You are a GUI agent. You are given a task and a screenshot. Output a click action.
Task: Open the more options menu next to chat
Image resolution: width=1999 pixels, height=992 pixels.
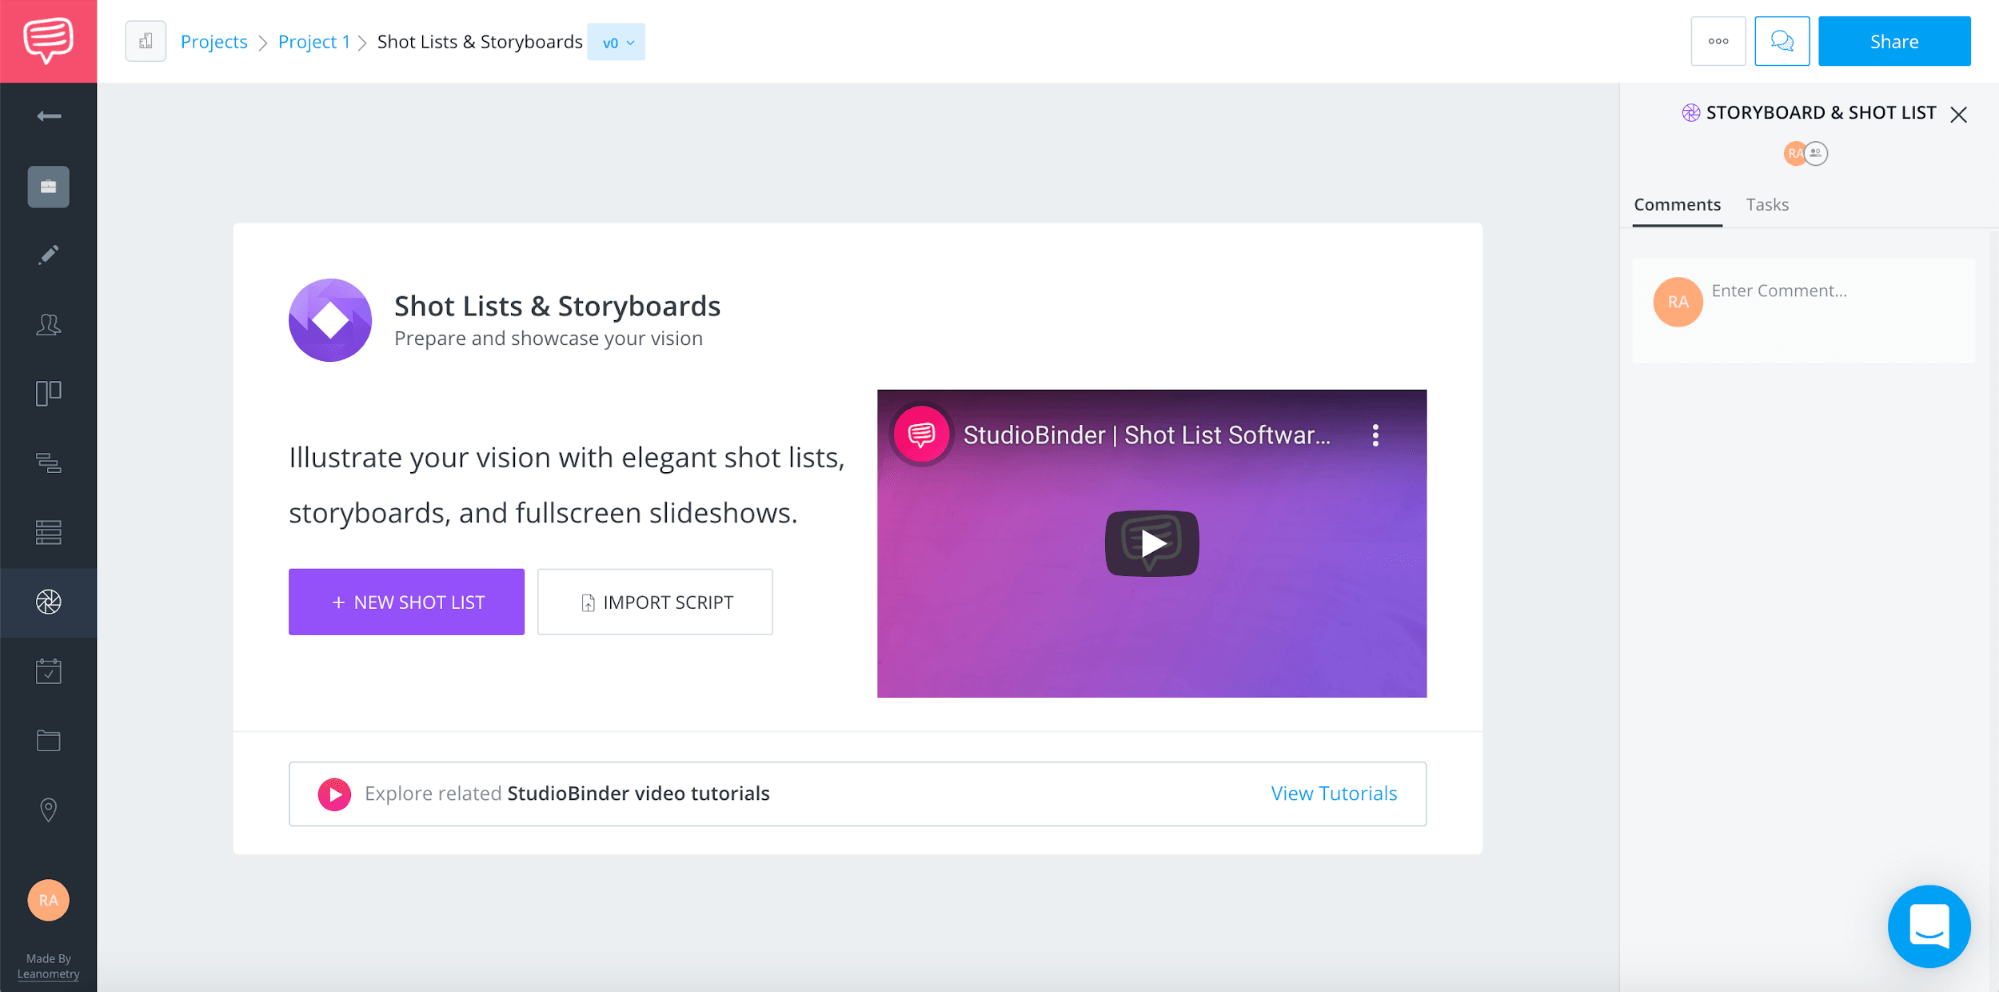(x=1718, y=41)
